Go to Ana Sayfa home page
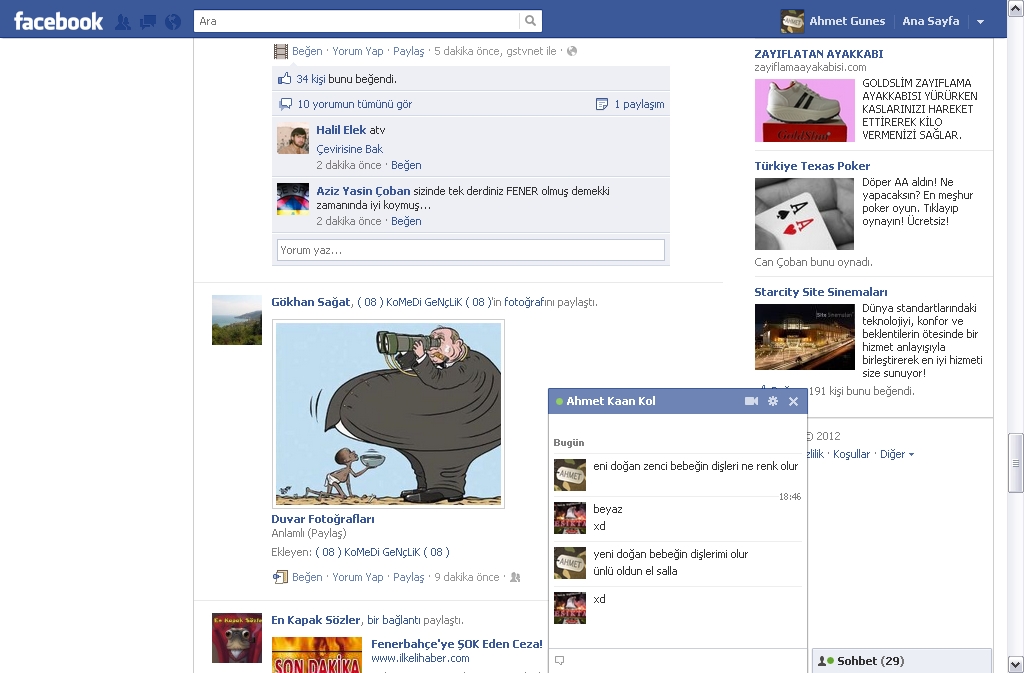 click(931, 21)
